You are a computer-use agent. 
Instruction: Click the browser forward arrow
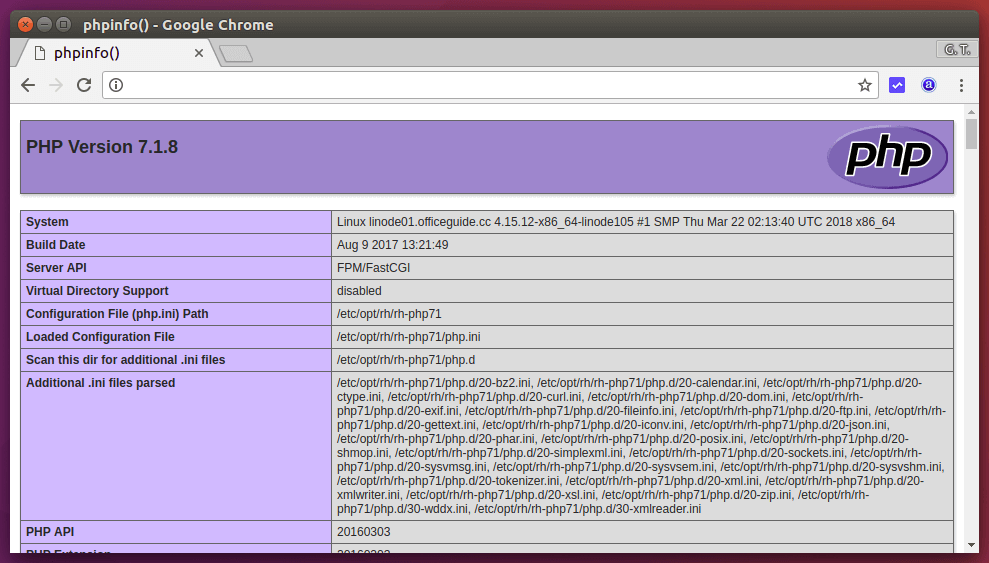(x=56, y=85)
